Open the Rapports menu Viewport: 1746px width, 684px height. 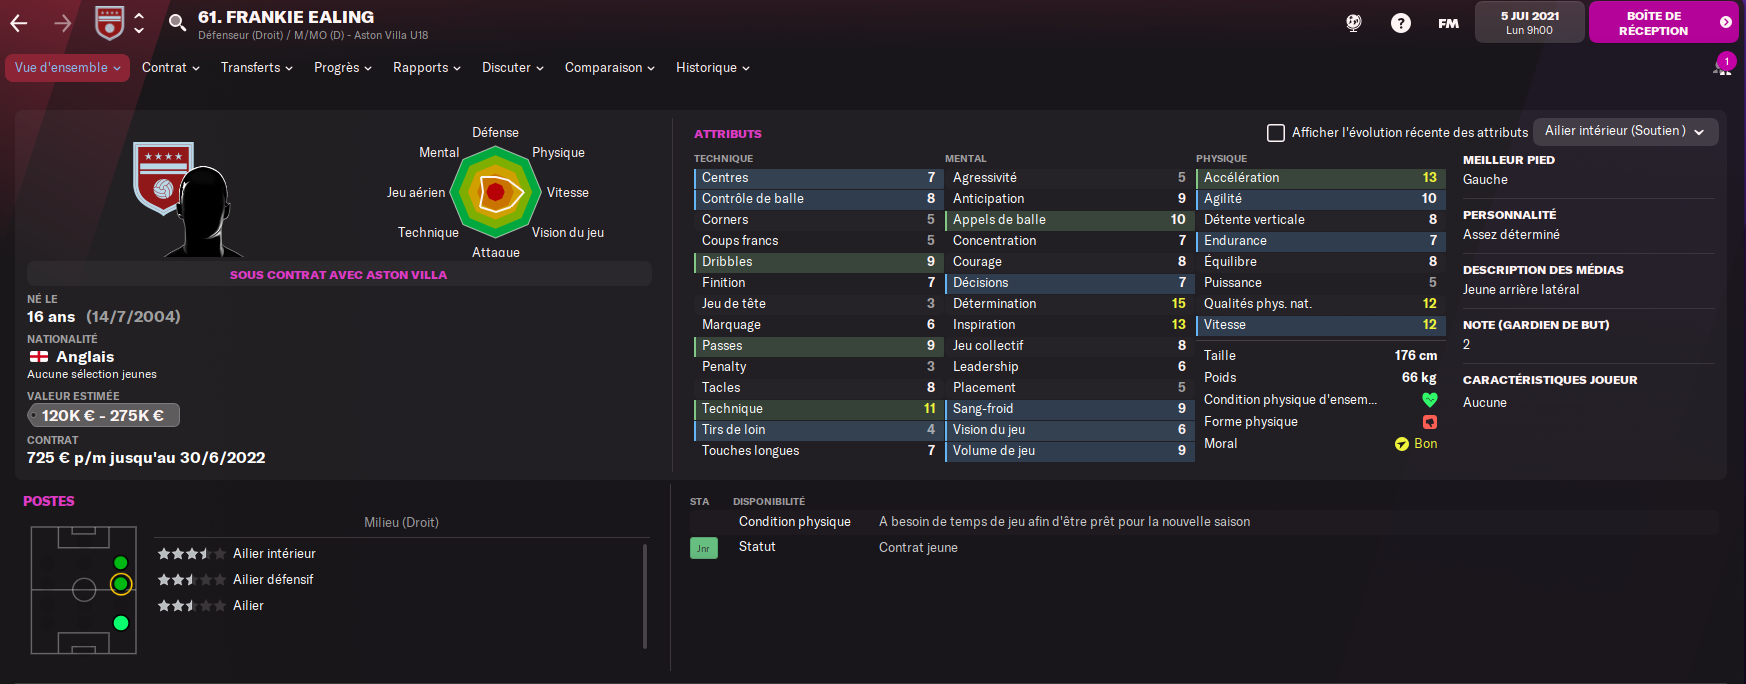pyautogui.click(x=426, y=68)
